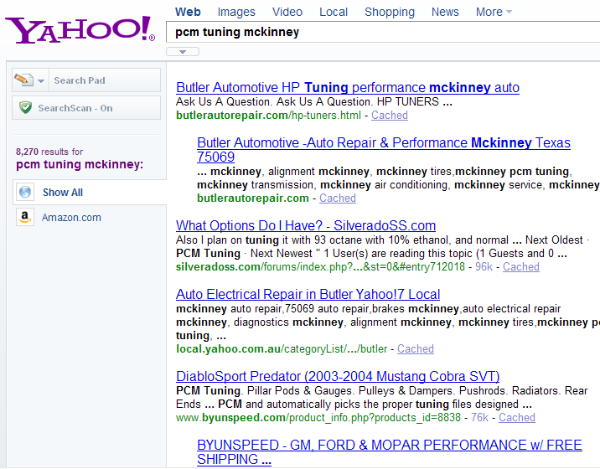
Task: Open the More dropdown menu
Action: pos(494,12)
